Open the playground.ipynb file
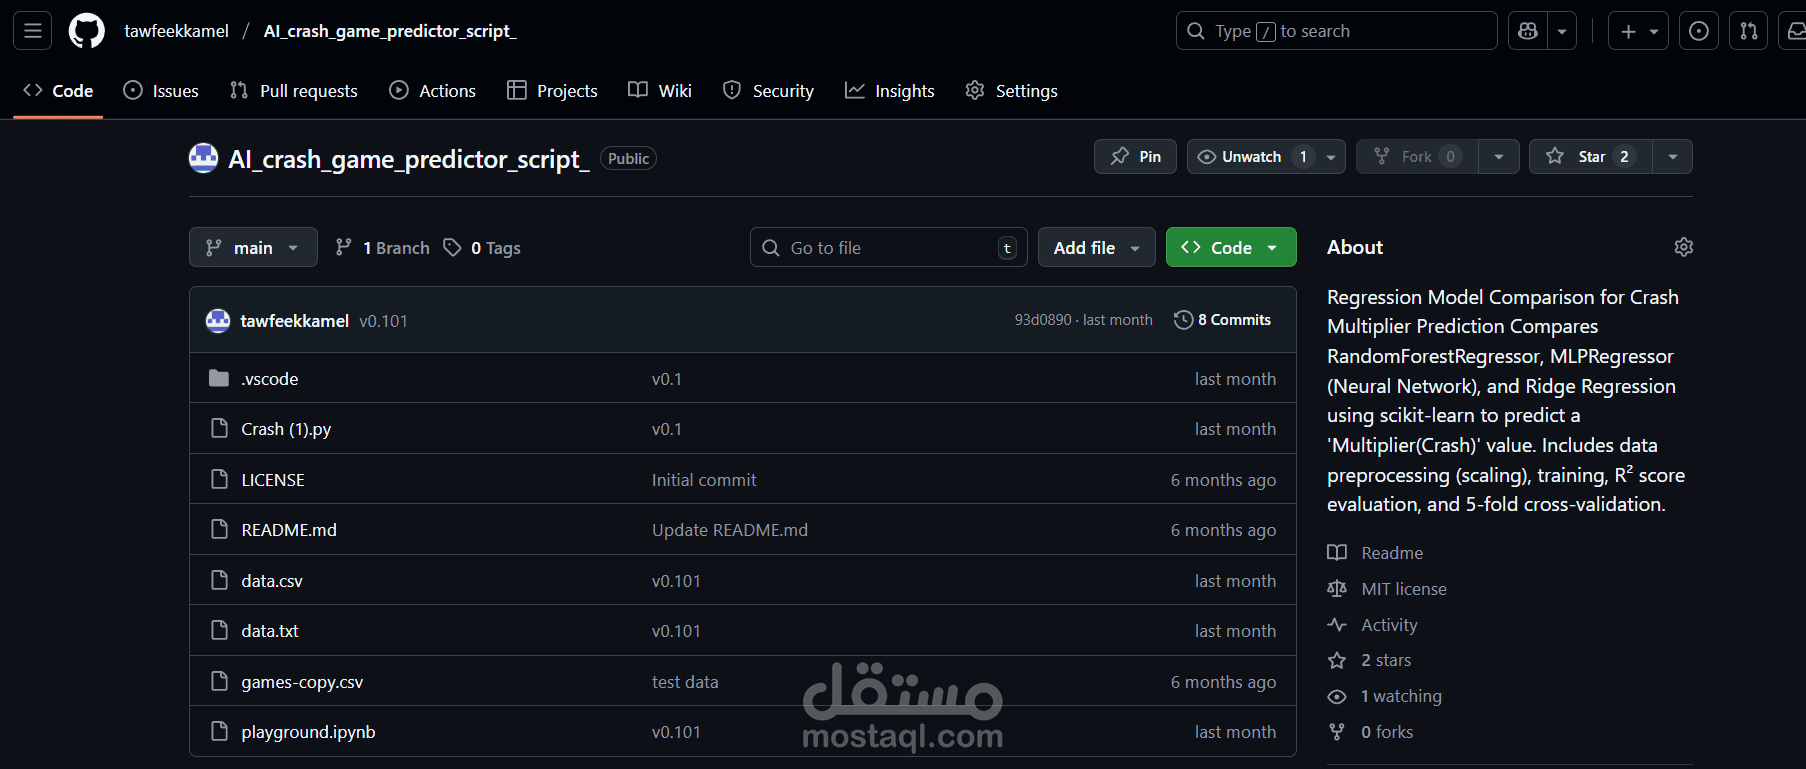Viewport: 1806px width, 769px height. point(308,732)
